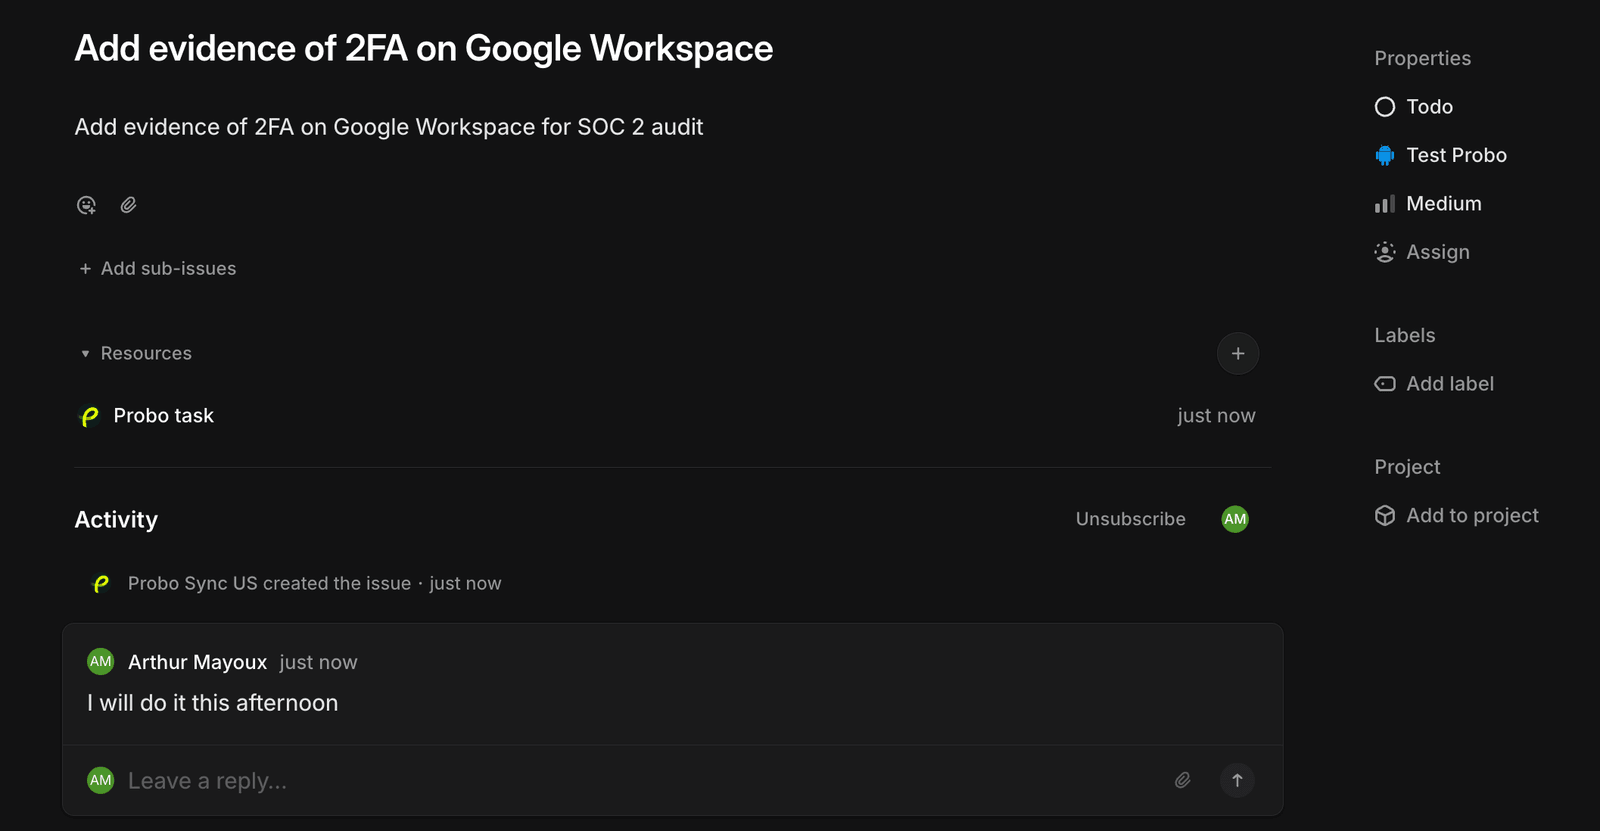Focus the Leave a reply field

click(x=640, y=781)
